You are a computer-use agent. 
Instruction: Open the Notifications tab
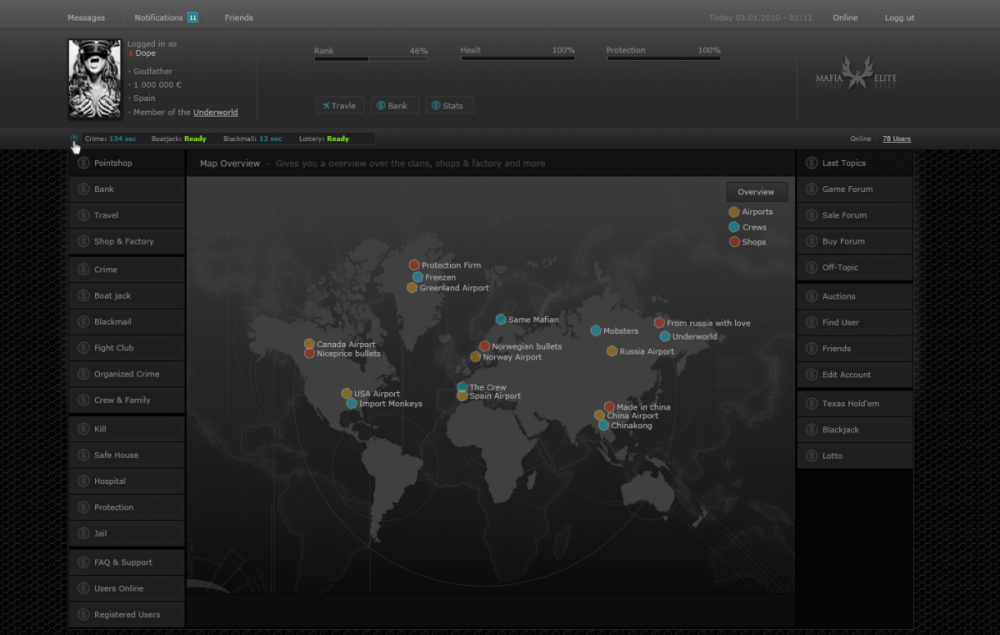point(166,18)
